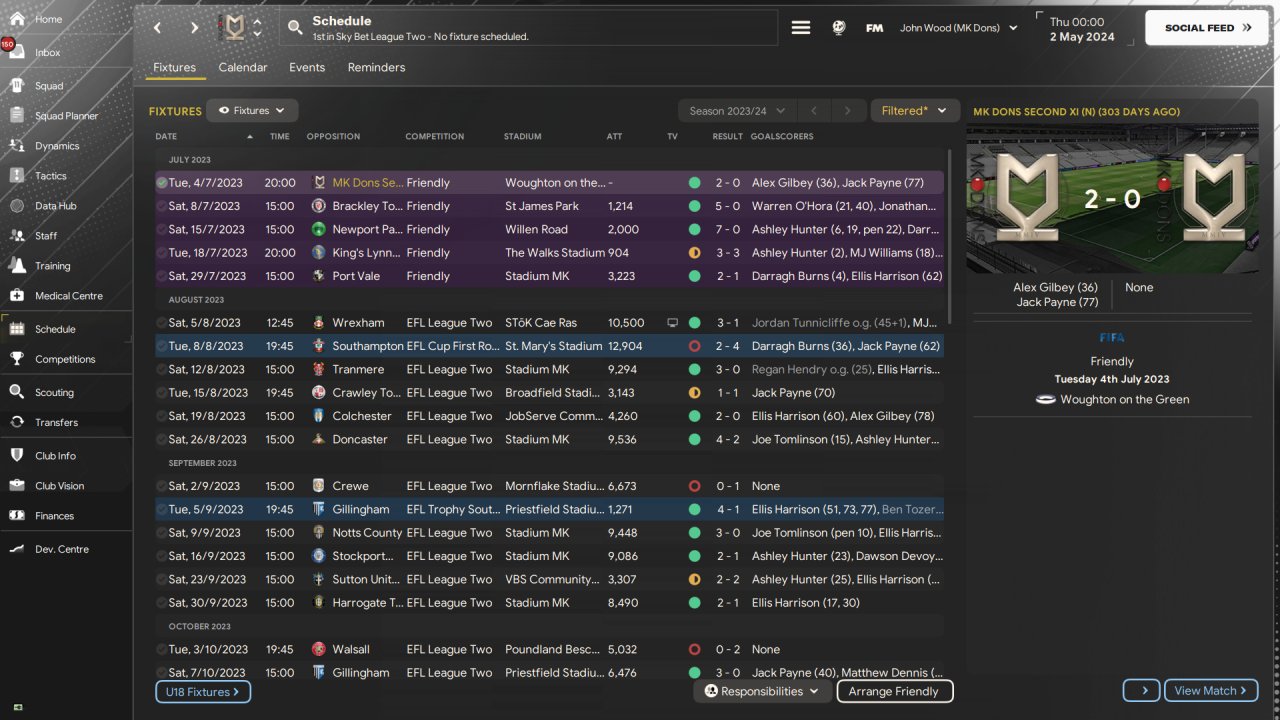Open the Responsibilities dropdown
1280x720 pixels.
pyautogui.click(x=762, y=691)
